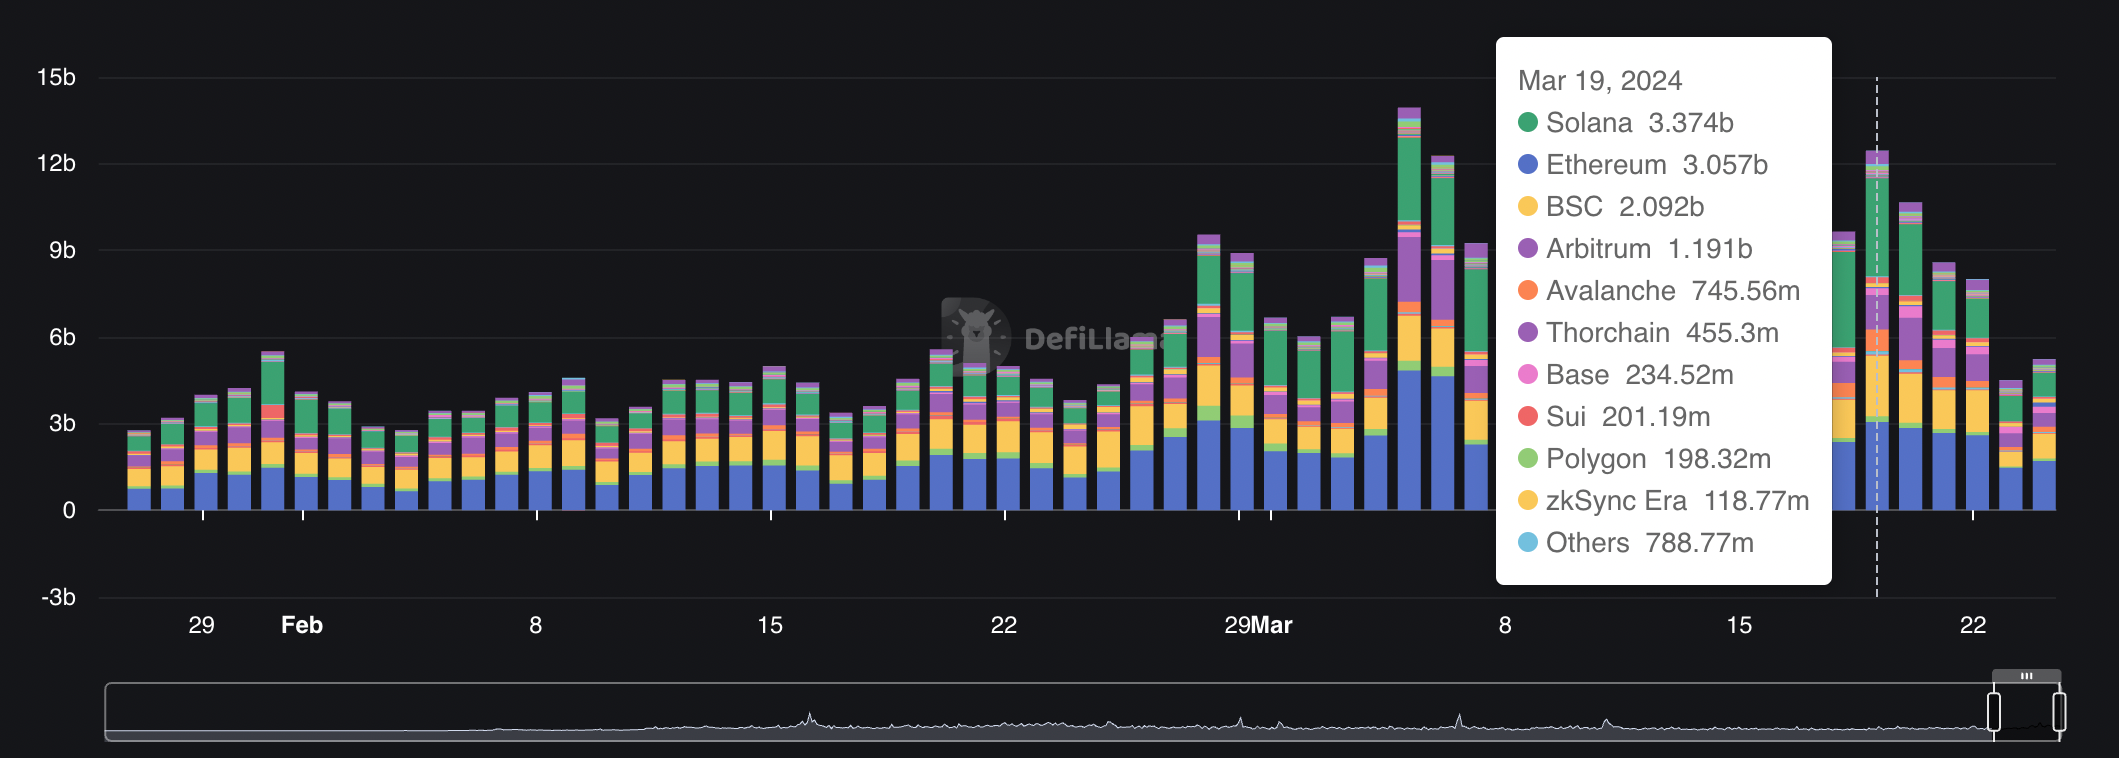2119x758 pixels.
Task: Click the minimap timeline track's middle
Action: point(1050,712)
